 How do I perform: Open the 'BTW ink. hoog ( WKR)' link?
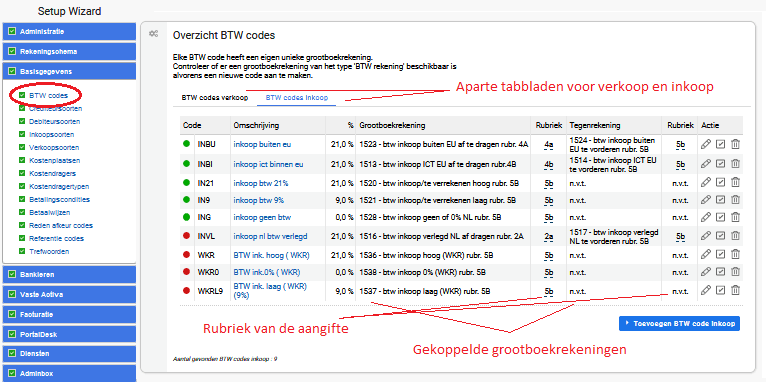(x=272, y=255)
